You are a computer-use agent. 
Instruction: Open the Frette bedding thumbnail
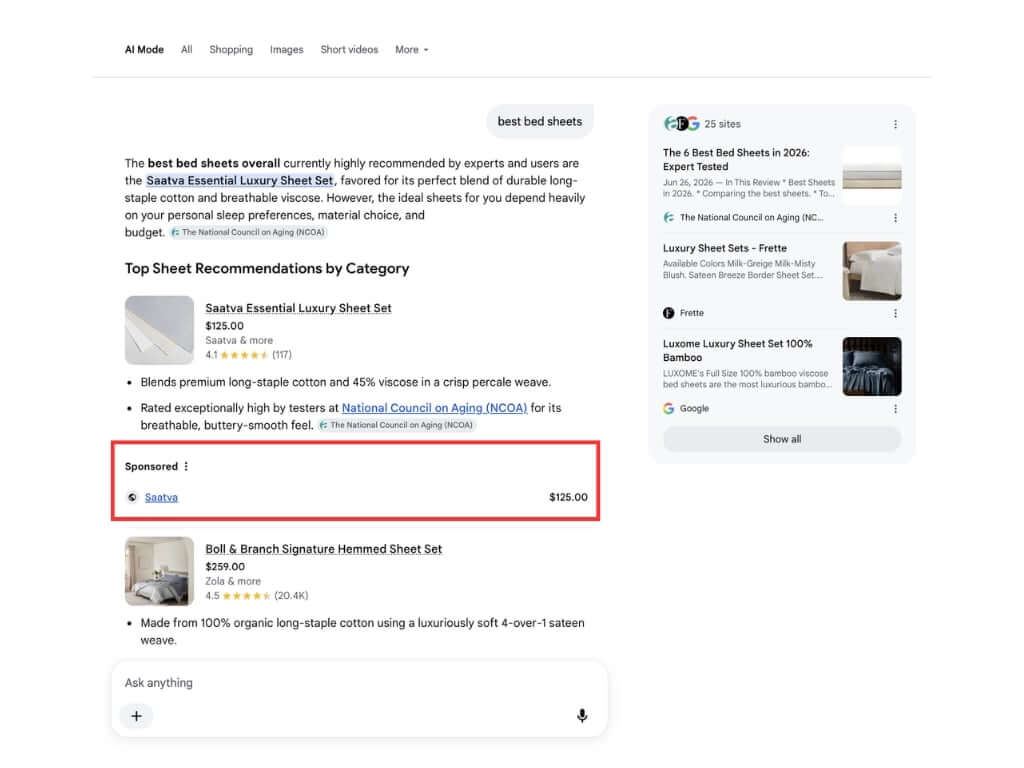(872, 271)
